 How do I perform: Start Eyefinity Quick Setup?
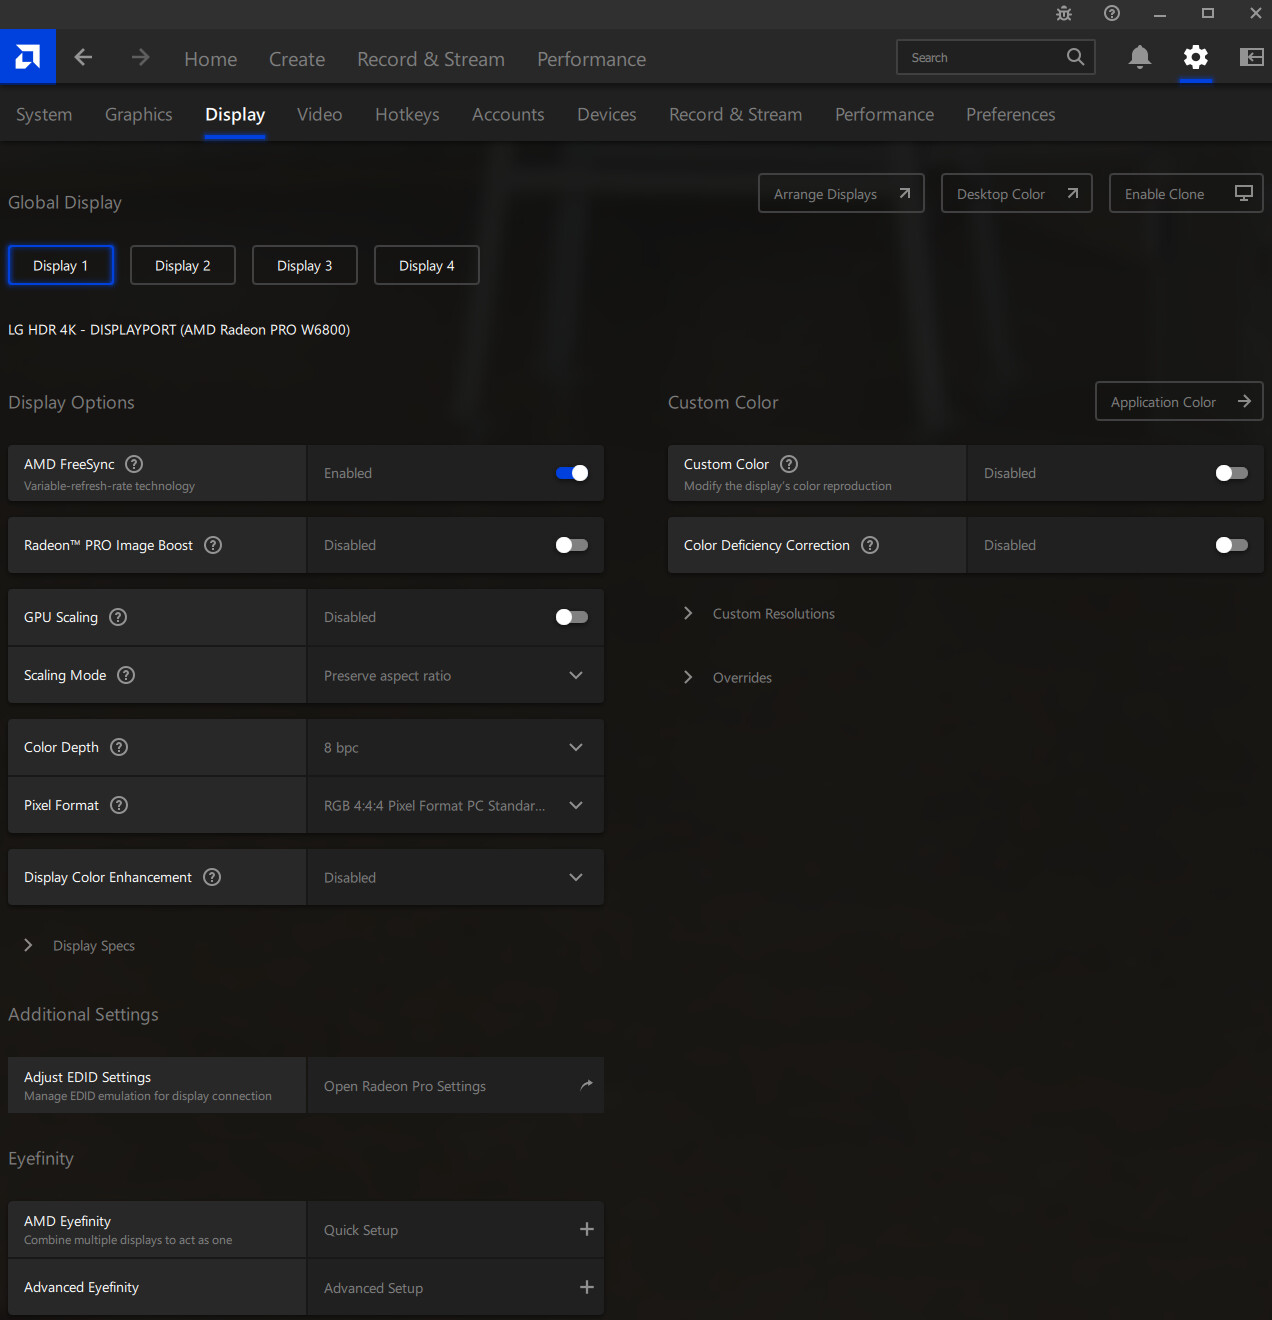[x=455, y=1229]
